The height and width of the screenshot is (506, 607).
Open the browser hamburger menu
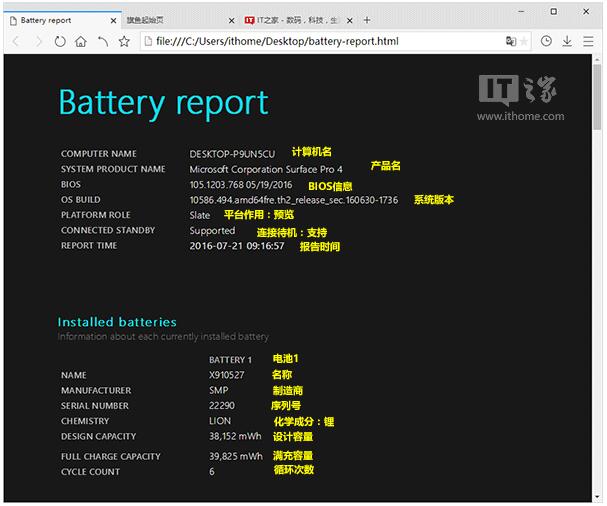(588, 41)
